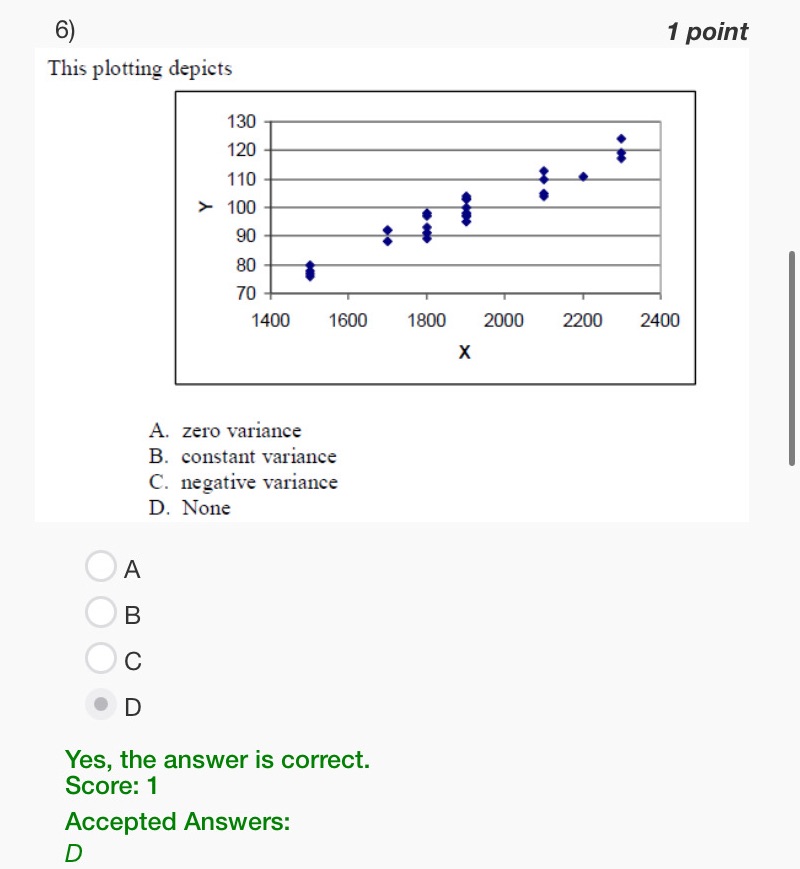Click the Y axis label on the chart
Screen dimensions: 800x869
[x=206, y=207]
